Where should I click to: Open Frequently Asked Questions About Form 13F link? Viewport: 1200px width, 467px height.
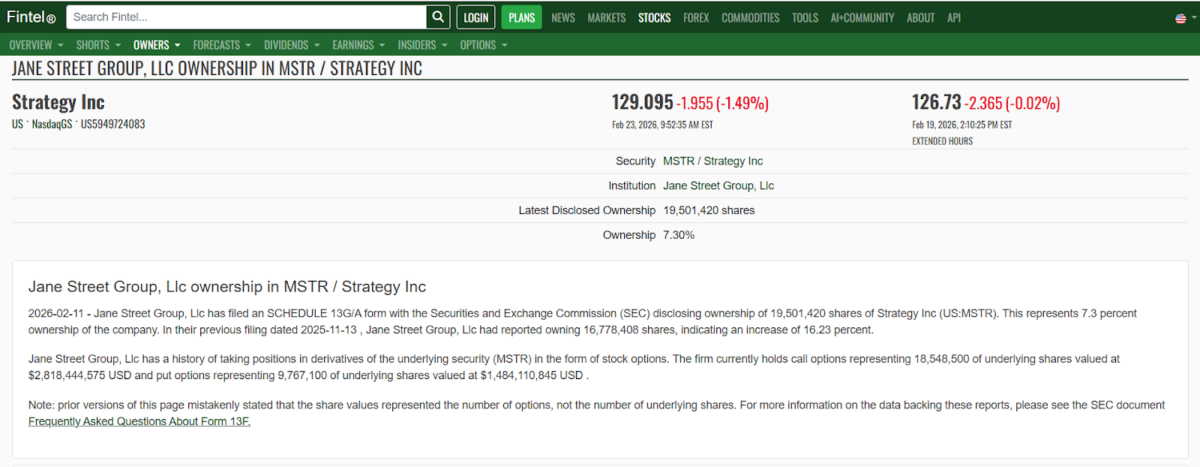pyautogui.click(x=139, y=422)
